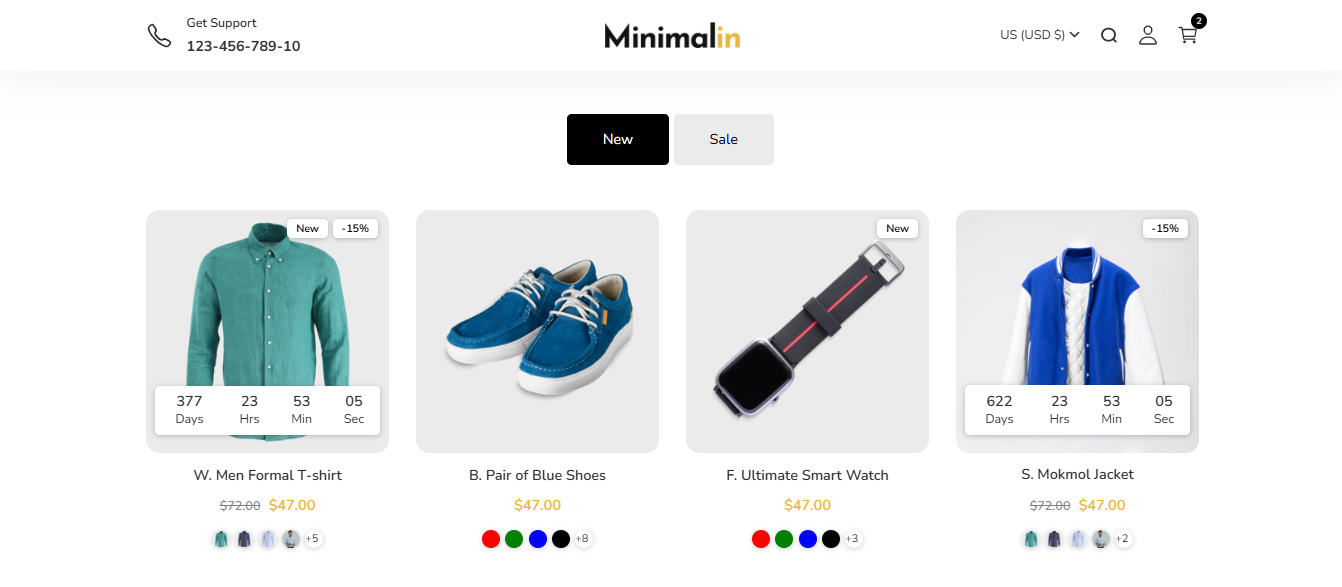
Task: Open the W. Men Formal T-shirt link
Action: pyautogui.click(x=268, y=475)
